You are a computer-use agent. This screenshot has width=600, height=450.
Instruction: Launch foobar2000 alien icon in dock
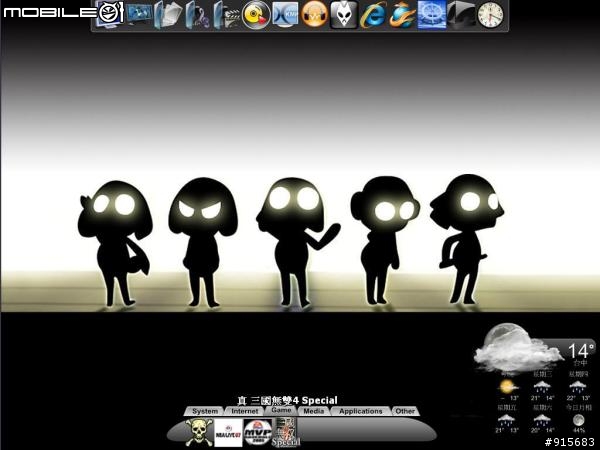pos(344,15)
